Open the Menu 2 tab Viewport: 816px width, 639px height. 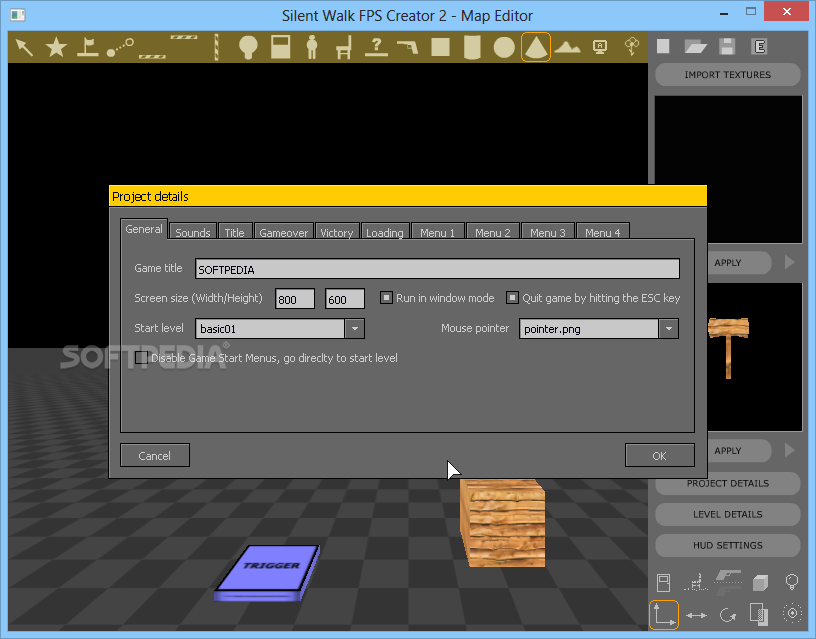tap(492, 232)
